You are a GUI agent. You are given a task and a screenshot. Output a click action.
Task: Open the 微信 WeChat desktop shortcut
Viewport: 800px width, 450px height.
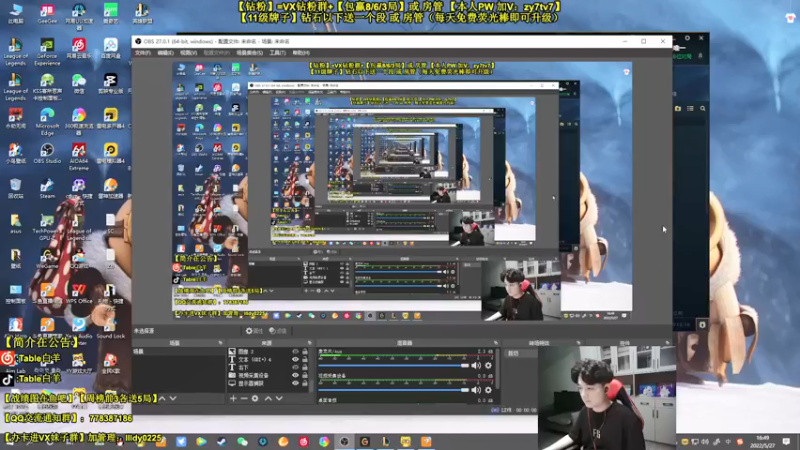pyautogui.click(x=79, y=84)
